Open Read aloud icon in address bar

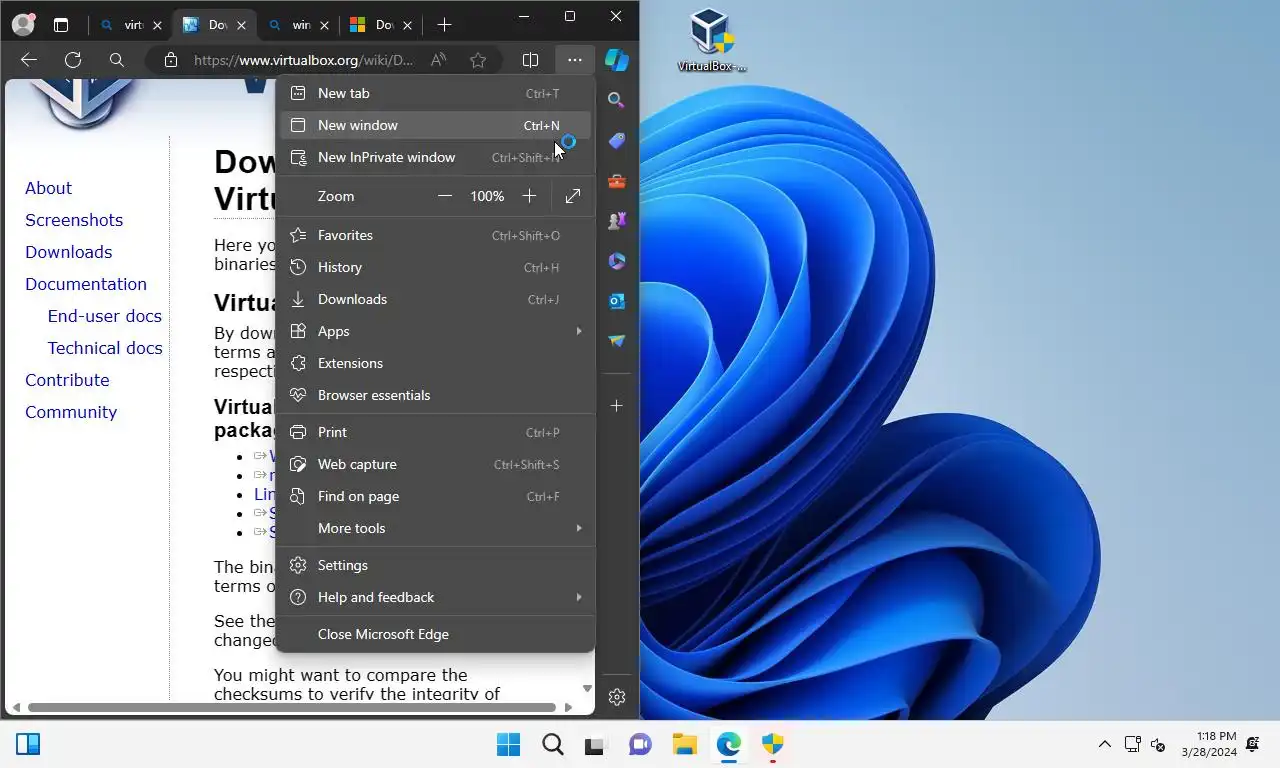[x=438, y=60]
